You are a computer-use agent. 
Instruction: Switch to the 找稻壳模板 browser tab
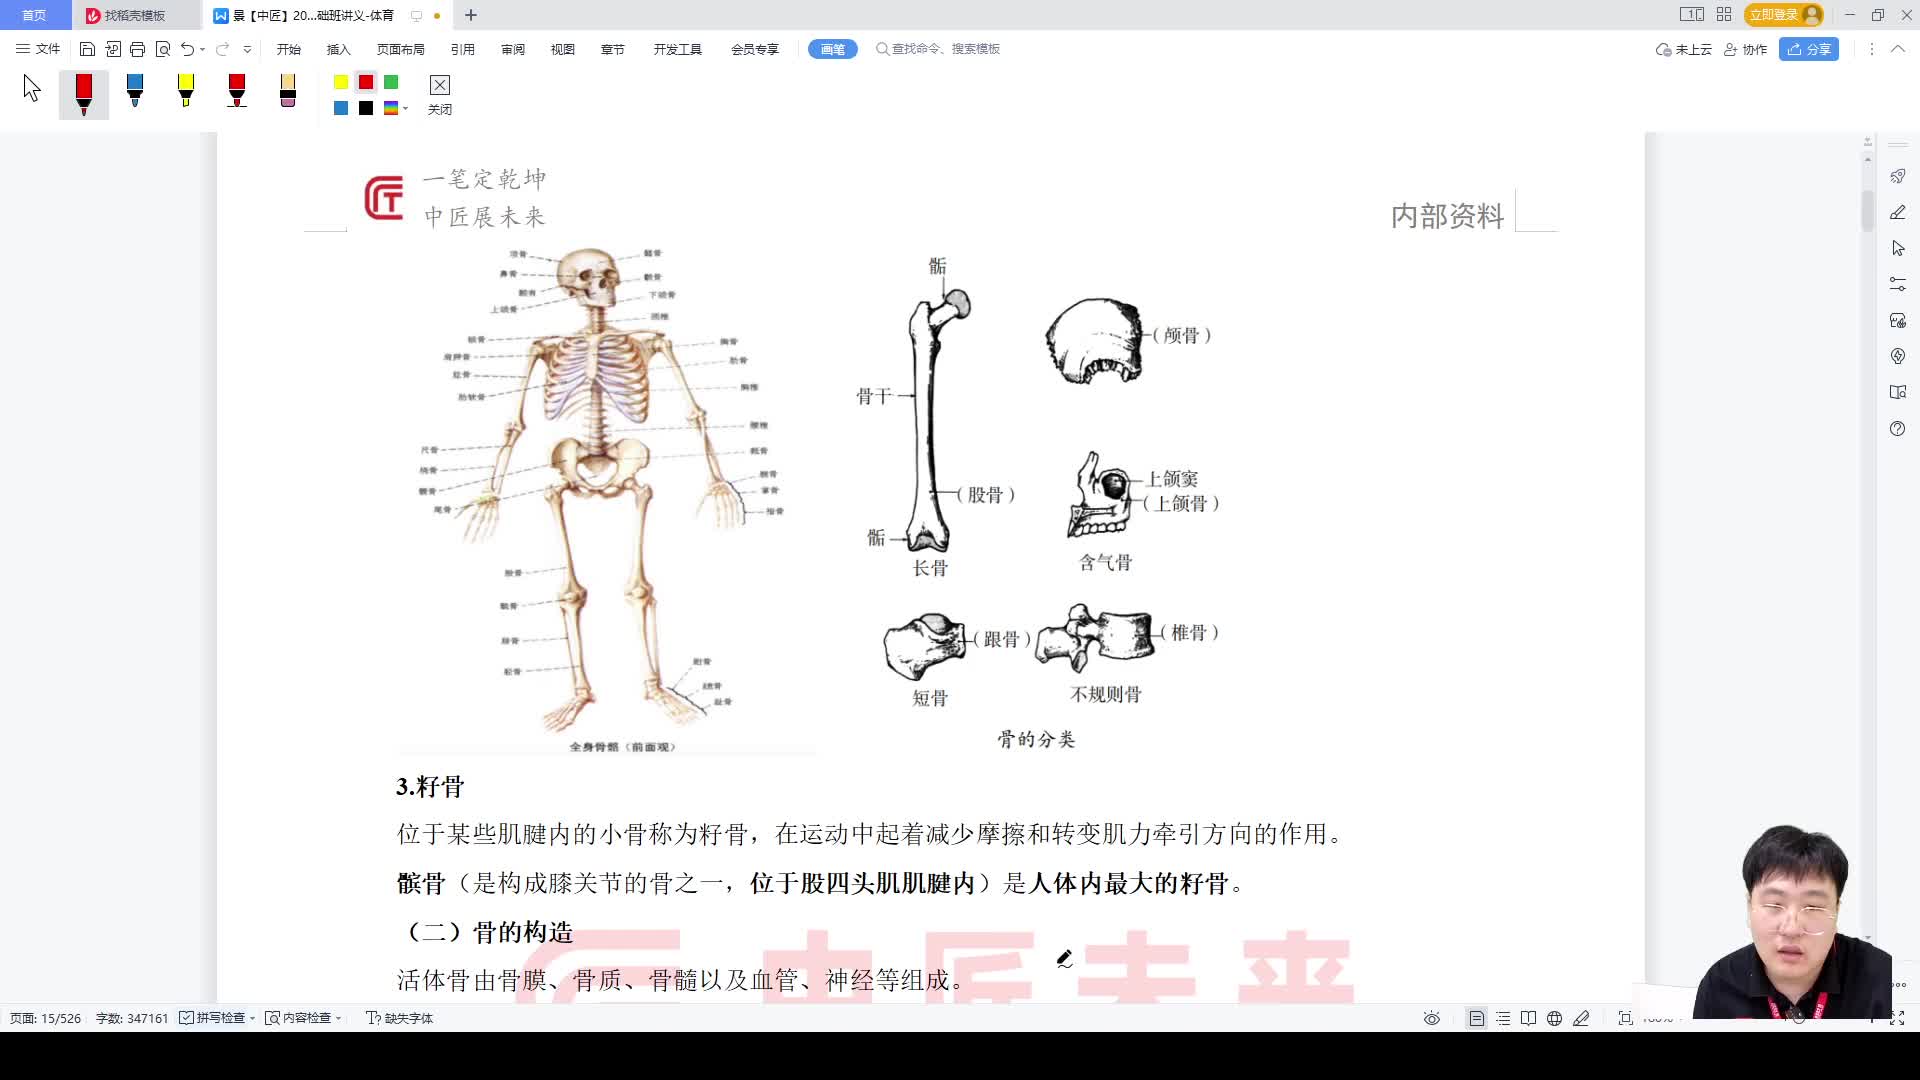pyautogui.click(x=135, y=15)
